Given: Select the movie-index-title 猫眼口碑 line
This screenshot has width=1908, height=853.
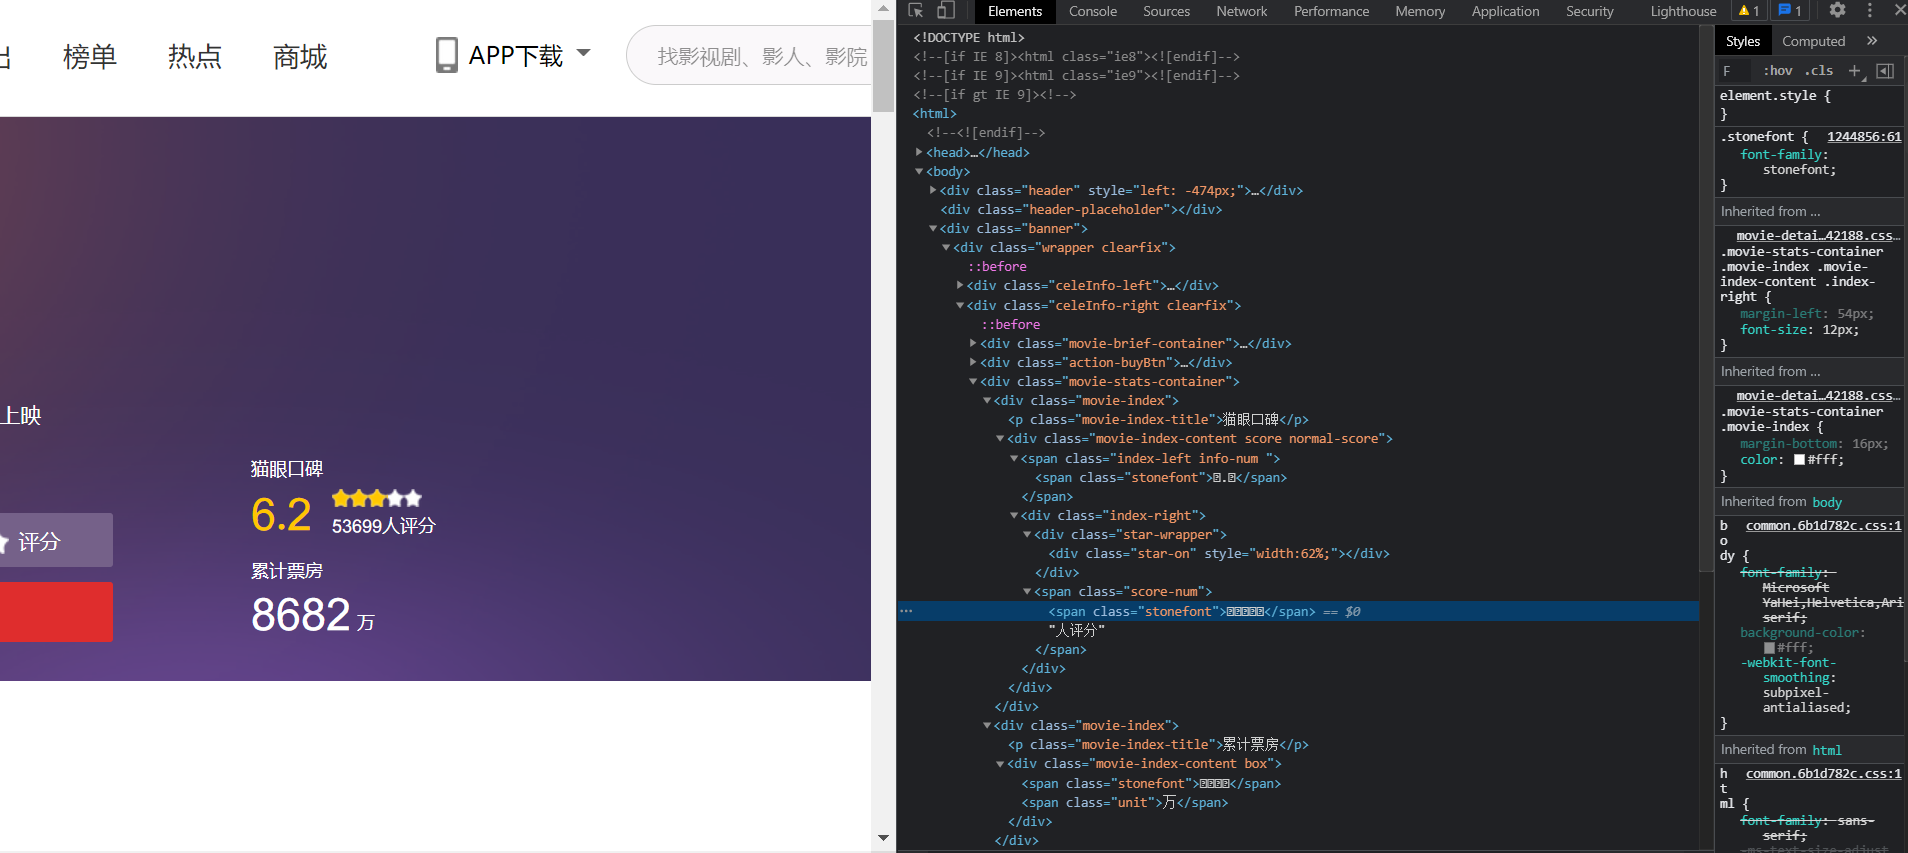Looking at the screenshot, I should (1158, 419).
